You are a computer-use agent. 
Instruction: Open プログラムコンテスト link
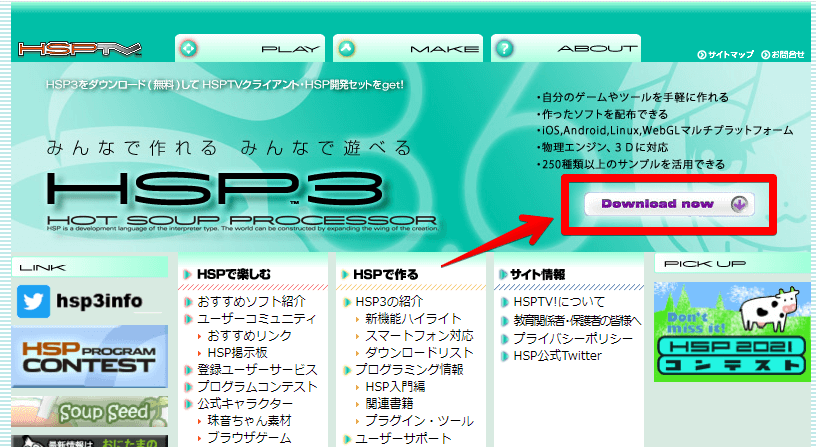click(x=257, y=387)
